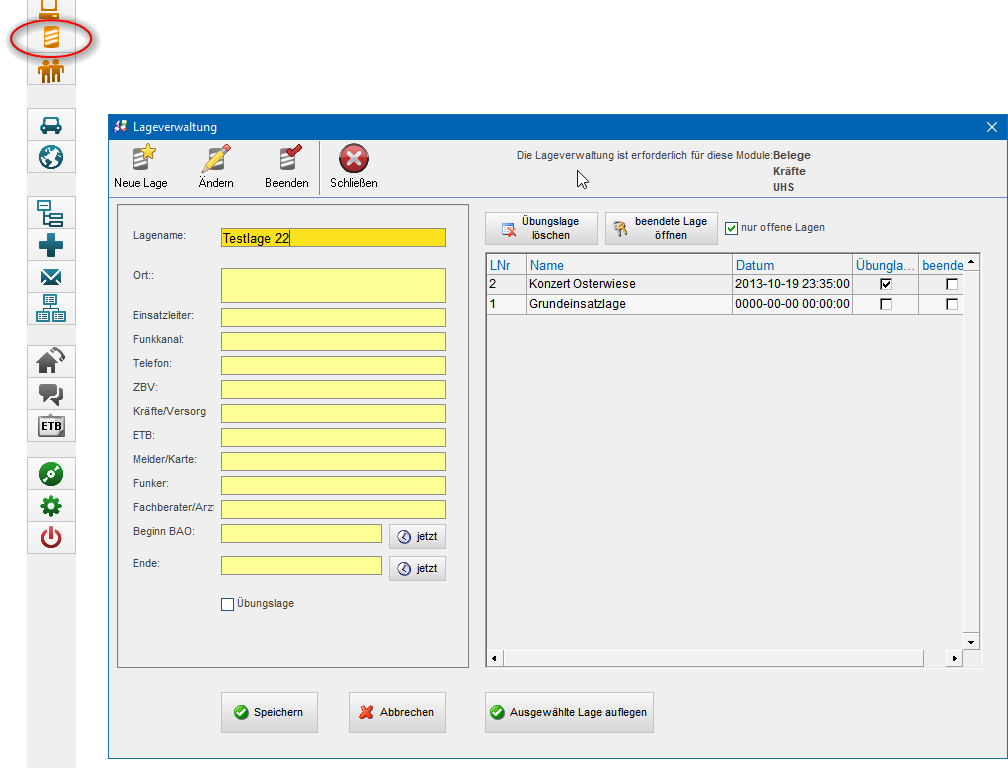
Task: Click into the Einsatzleiter input field
Action: [333, 317]
